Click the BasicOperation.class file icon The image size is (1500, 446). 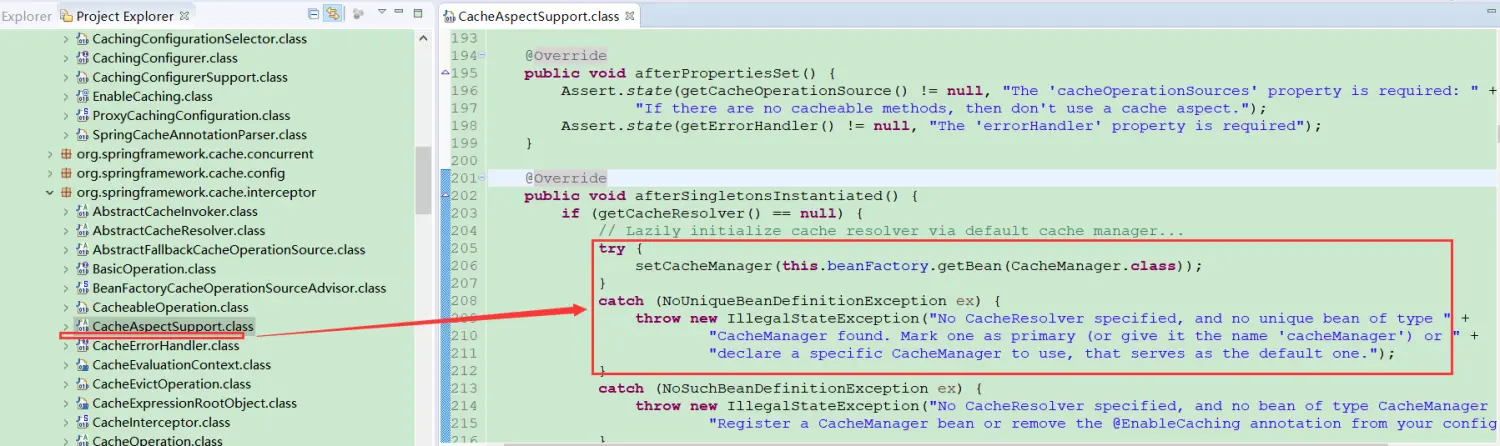tap(82, 269)
